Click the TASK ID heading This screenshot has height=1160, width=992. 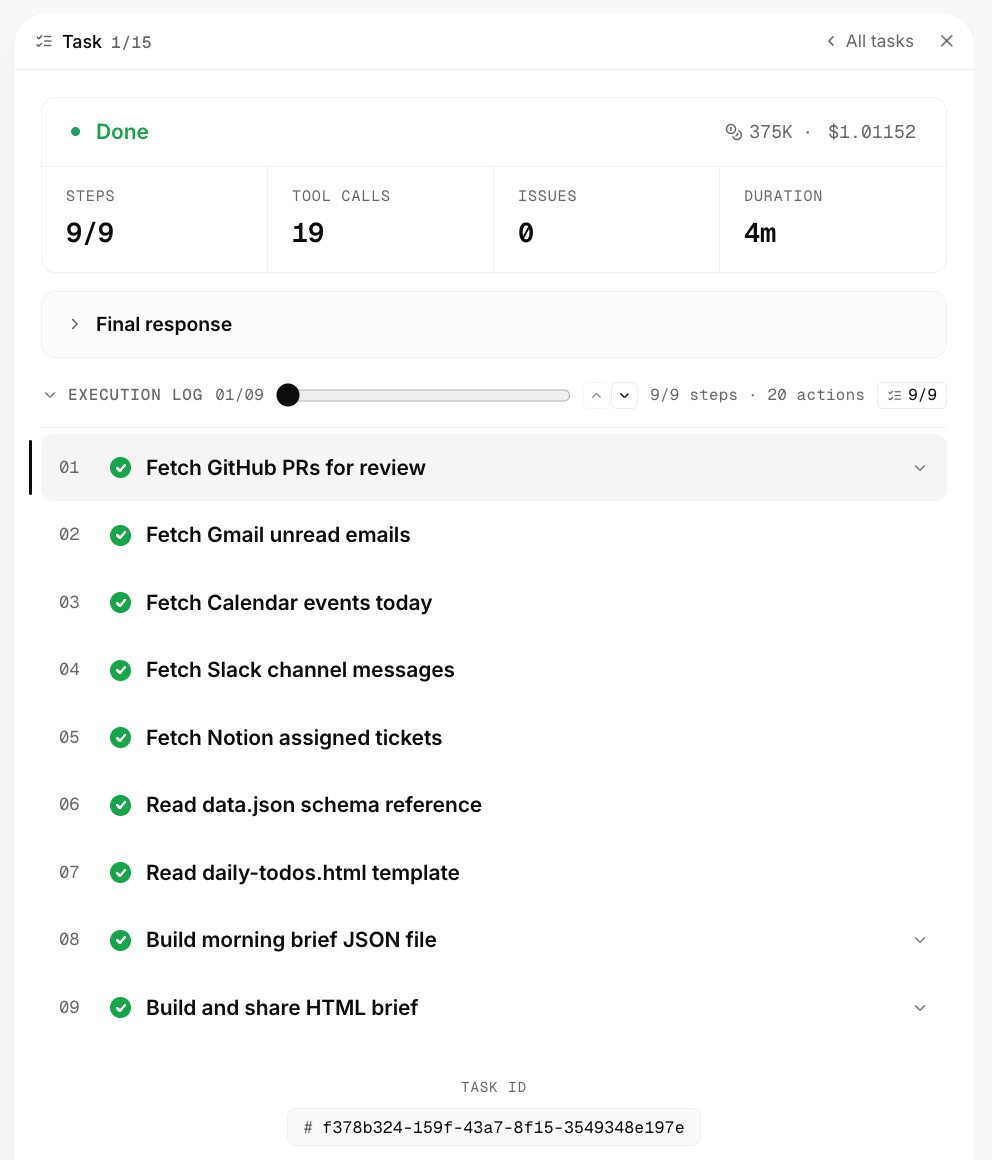click(493, 1087)
